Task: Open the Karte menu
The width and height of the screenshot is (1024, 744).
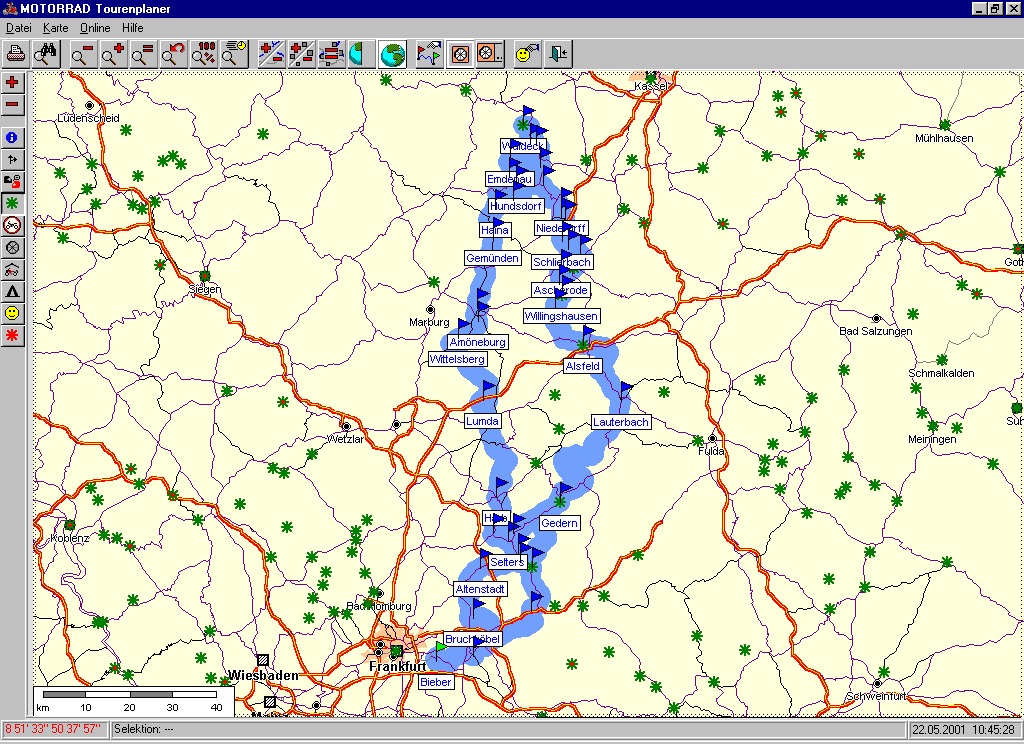Action: tap(55, 28)
